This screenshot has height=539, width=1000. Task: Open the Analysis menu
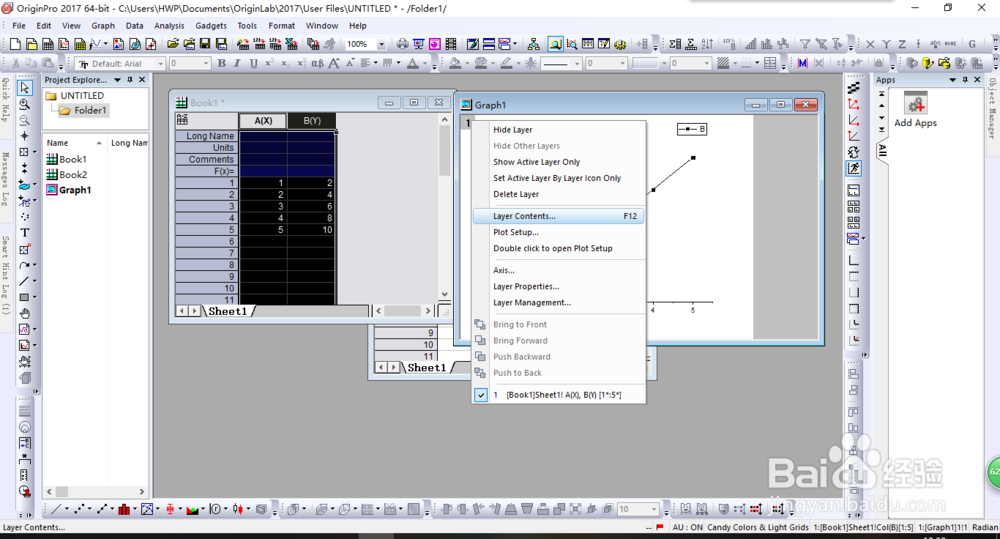tap(169, 26)
